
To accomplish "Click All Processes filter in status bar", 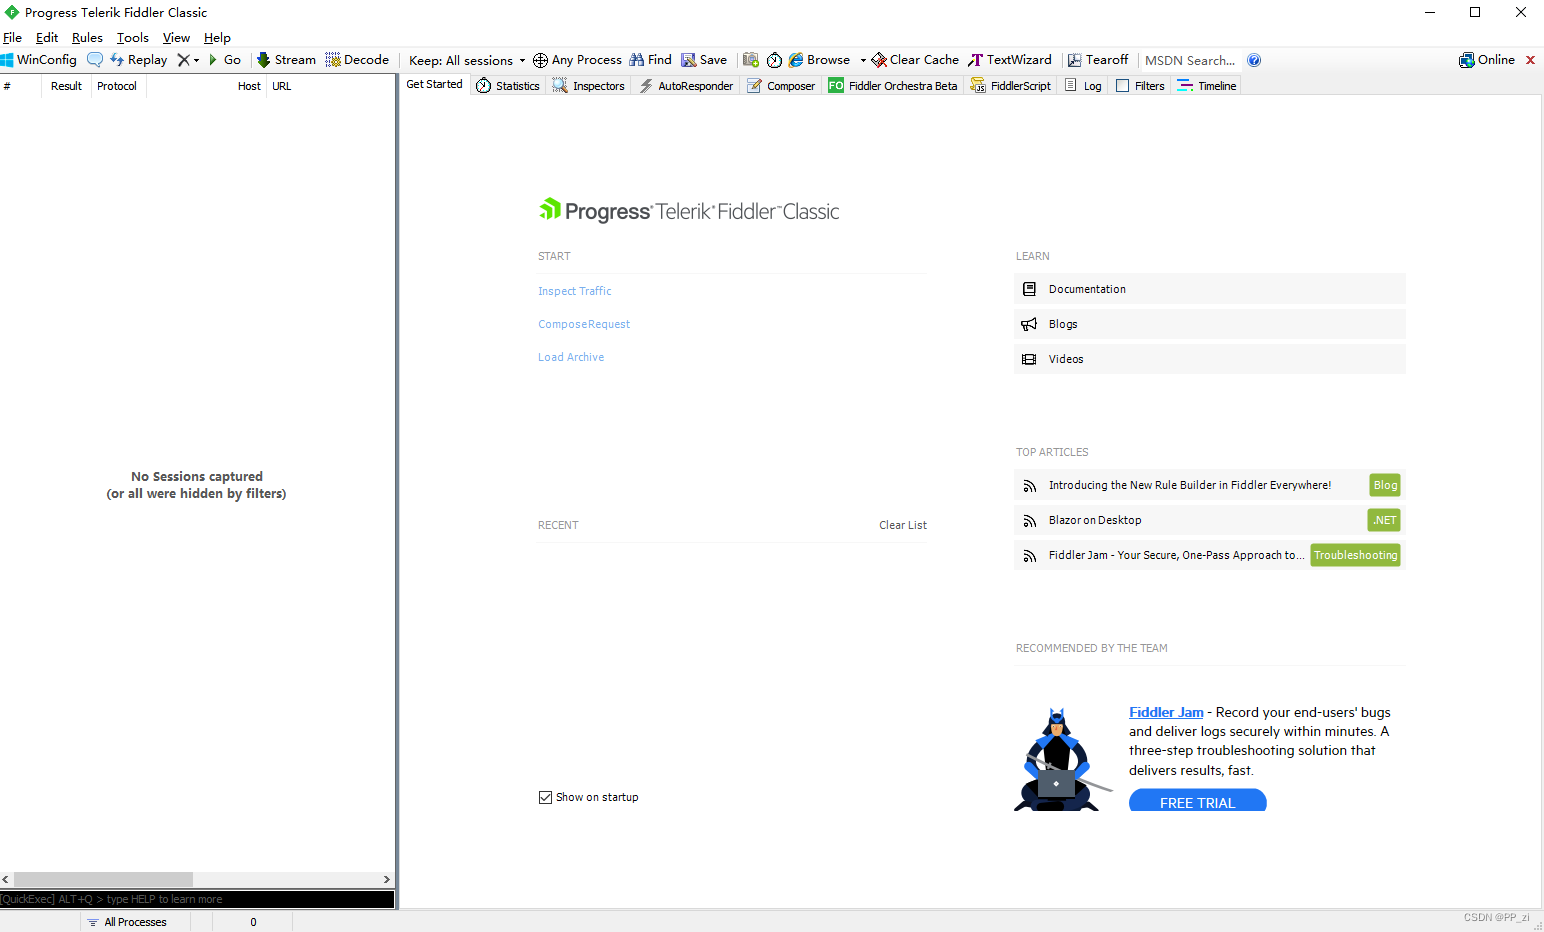I will [x=135, y=922].
